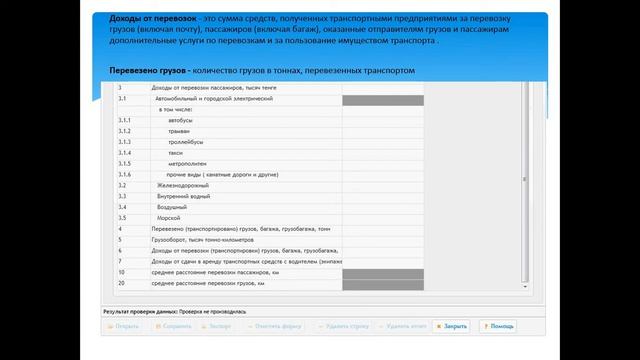The height and width of the screenshot is (360, 640).
Task: Select the row label Железнодорожный
Action: coord(183,186)
